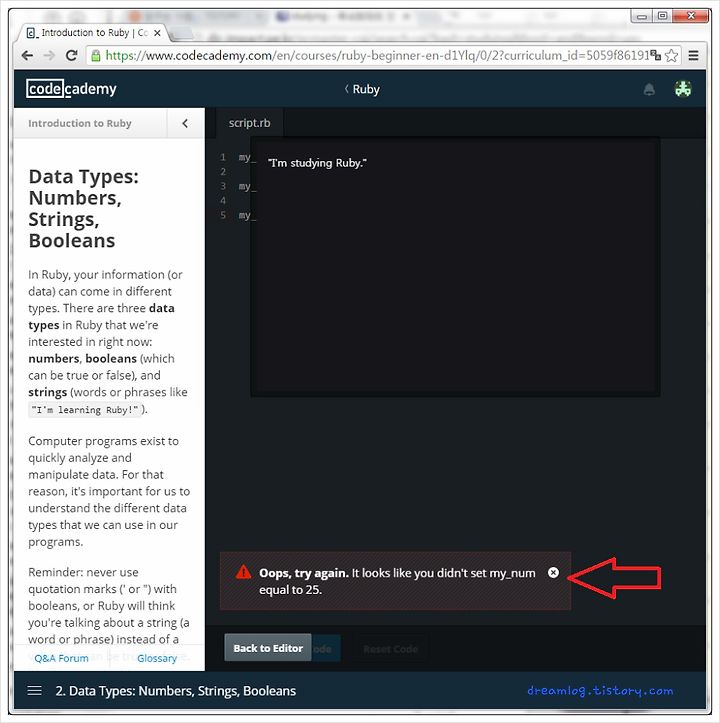Click the 'Oops, try again.' error text
720x723 pixels.
coord(303,573)
